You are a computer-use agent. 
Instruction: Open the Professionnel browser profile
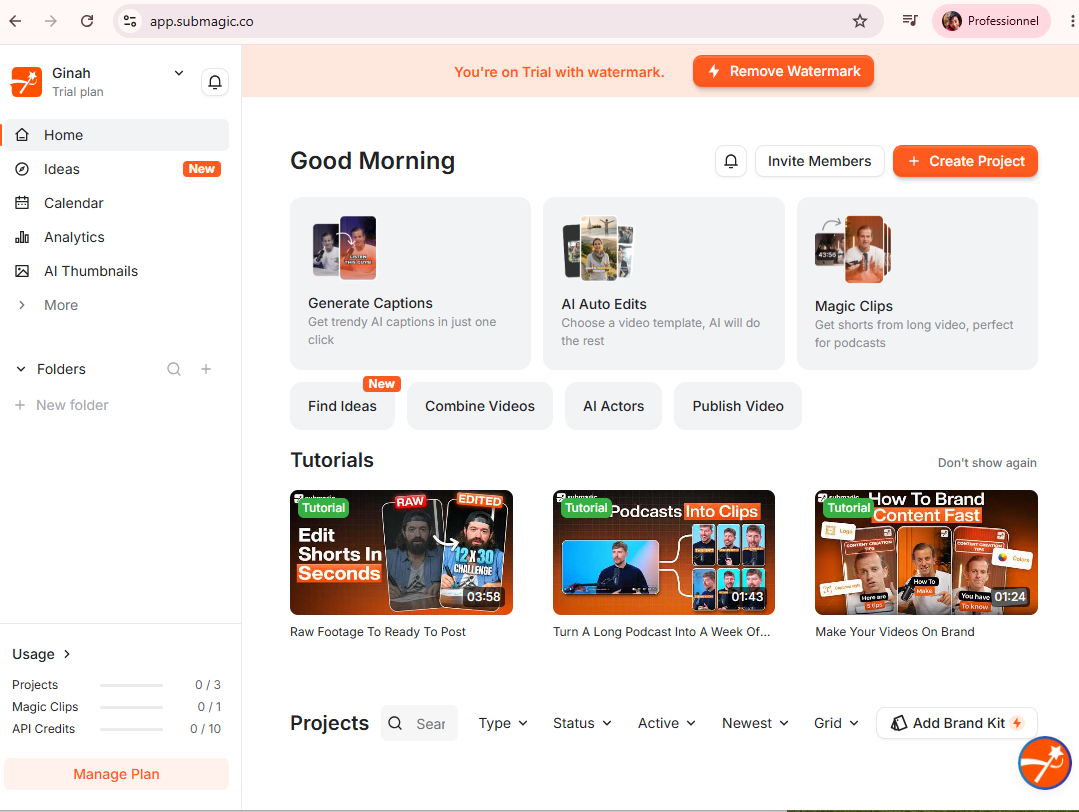[992, 21]
